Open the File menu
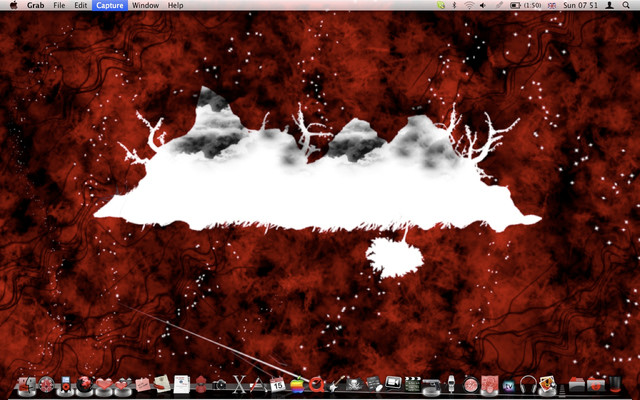This screenshot has width=640, height=400. (x=59, y=5)
